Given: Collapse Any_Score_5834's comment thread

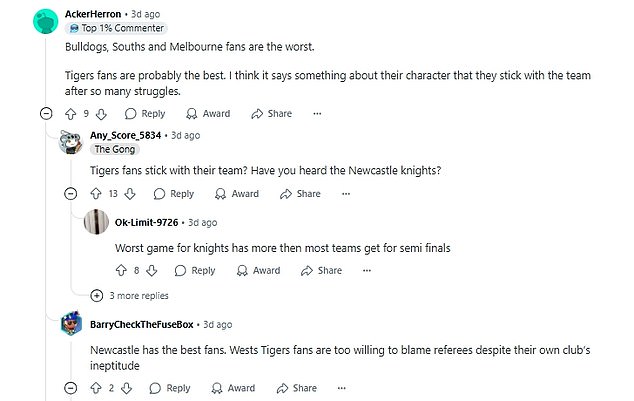Looking at the screenshot, I should tap(70, 194).
